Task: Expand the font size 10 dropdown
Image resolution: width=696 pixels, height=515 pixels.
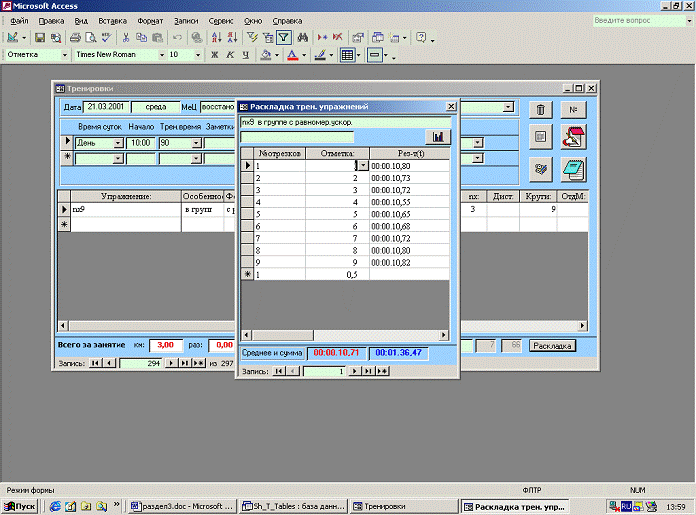Action: 198,55
